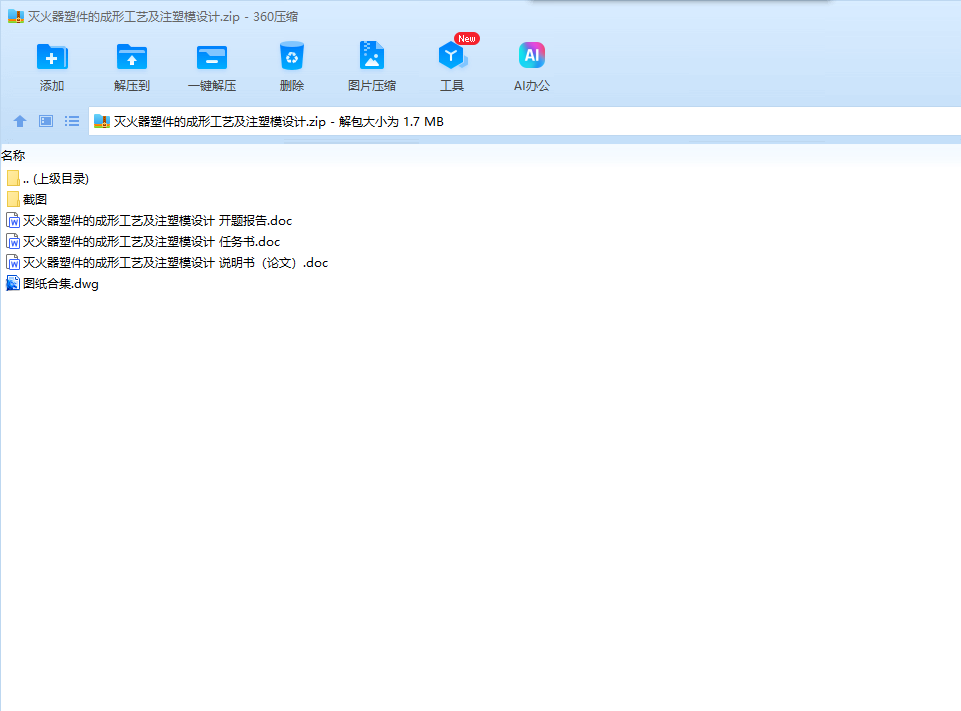Click the archive icon in the path bar
This screenshot has width=961, height=711.
pos(102,121)
